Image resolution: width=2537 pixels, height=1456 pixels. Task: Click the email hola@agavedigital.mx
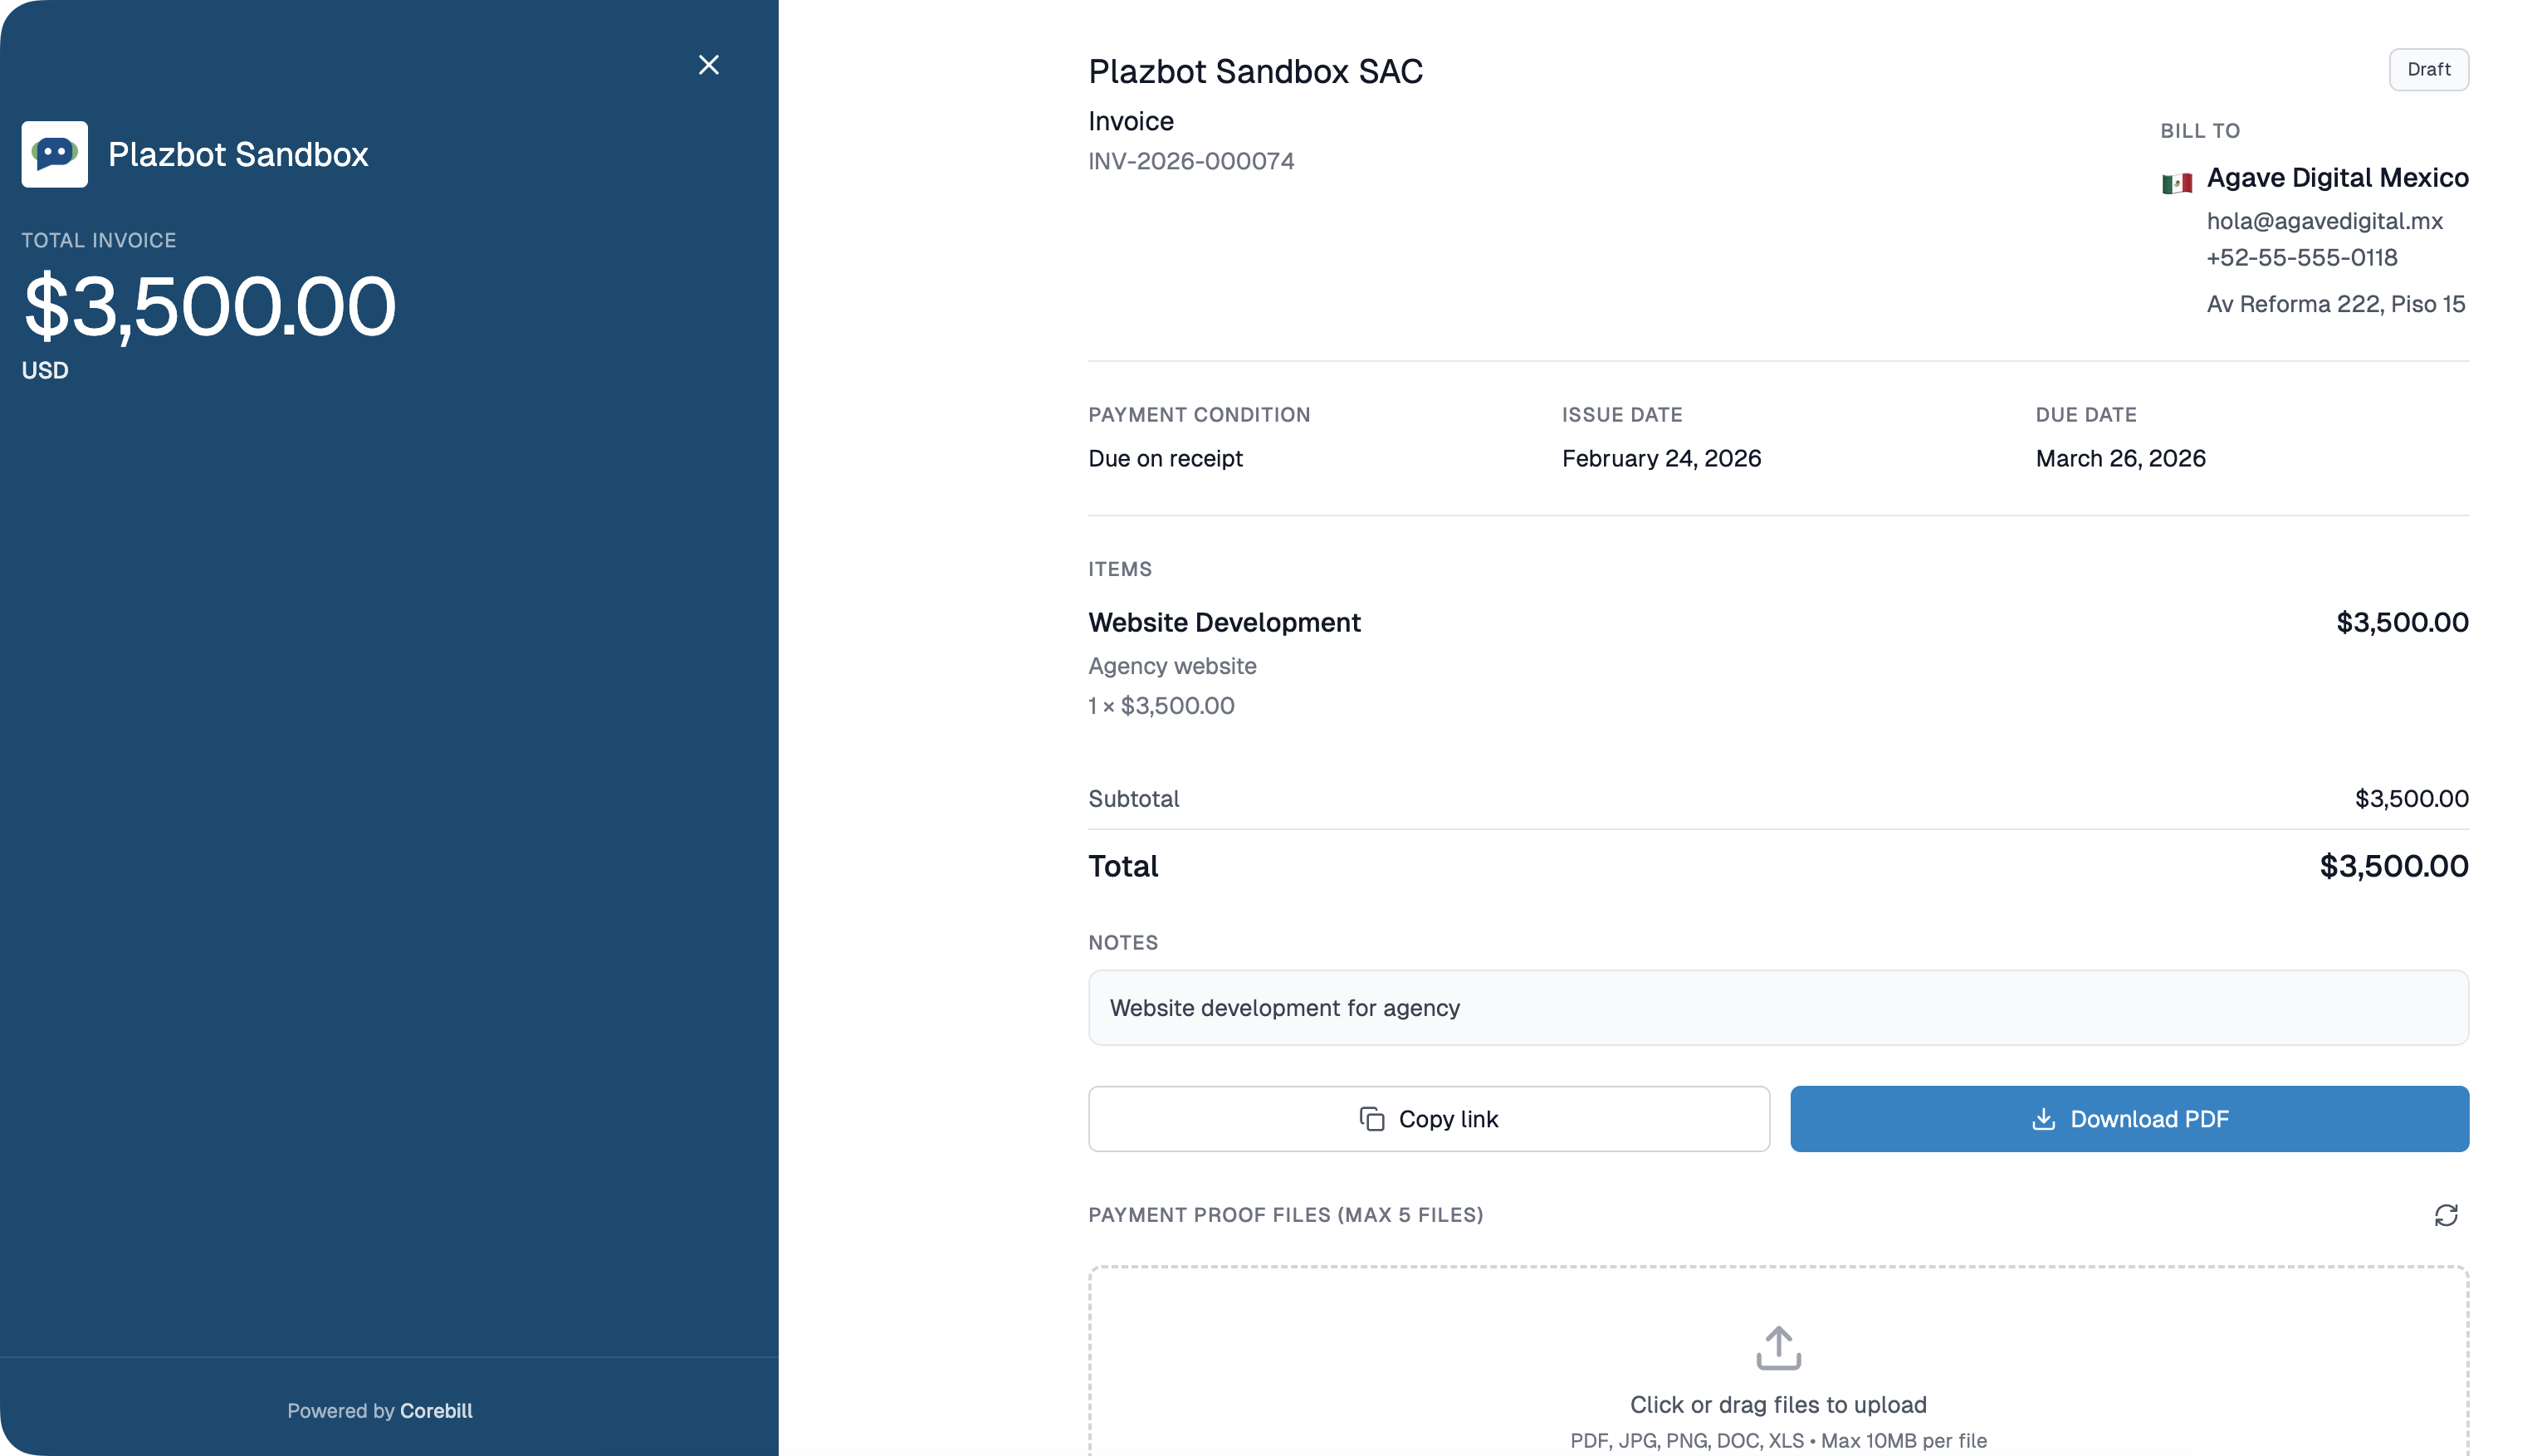pyautogui.click(x=2323, y=221)
